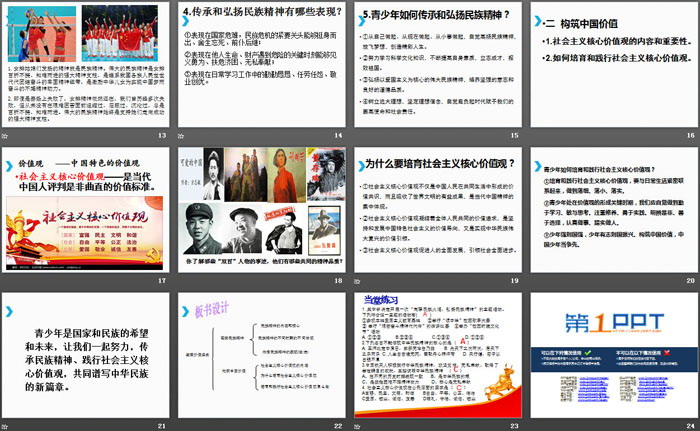Select slide 16 thumbnail 构筑中国价值

pos(614,65)
